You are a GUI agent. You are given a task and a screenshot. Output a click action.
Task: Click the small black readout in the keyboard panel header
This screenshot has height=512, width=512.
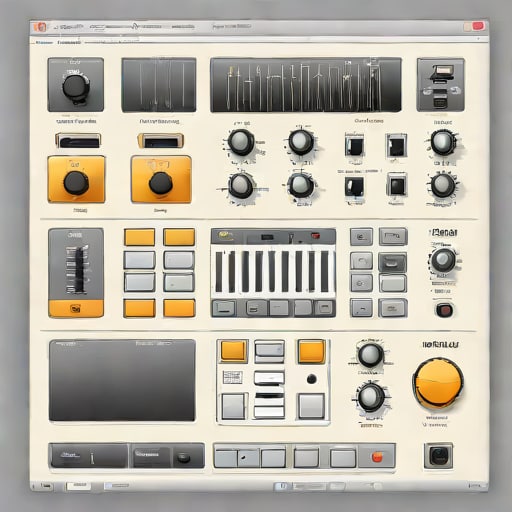(267, 237)
